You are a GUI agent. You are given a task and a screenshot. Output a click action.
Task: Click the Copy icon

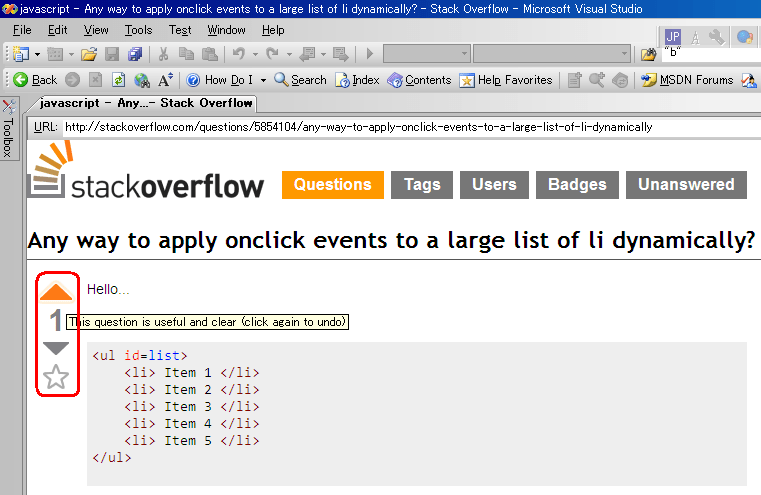click(186, 54)
